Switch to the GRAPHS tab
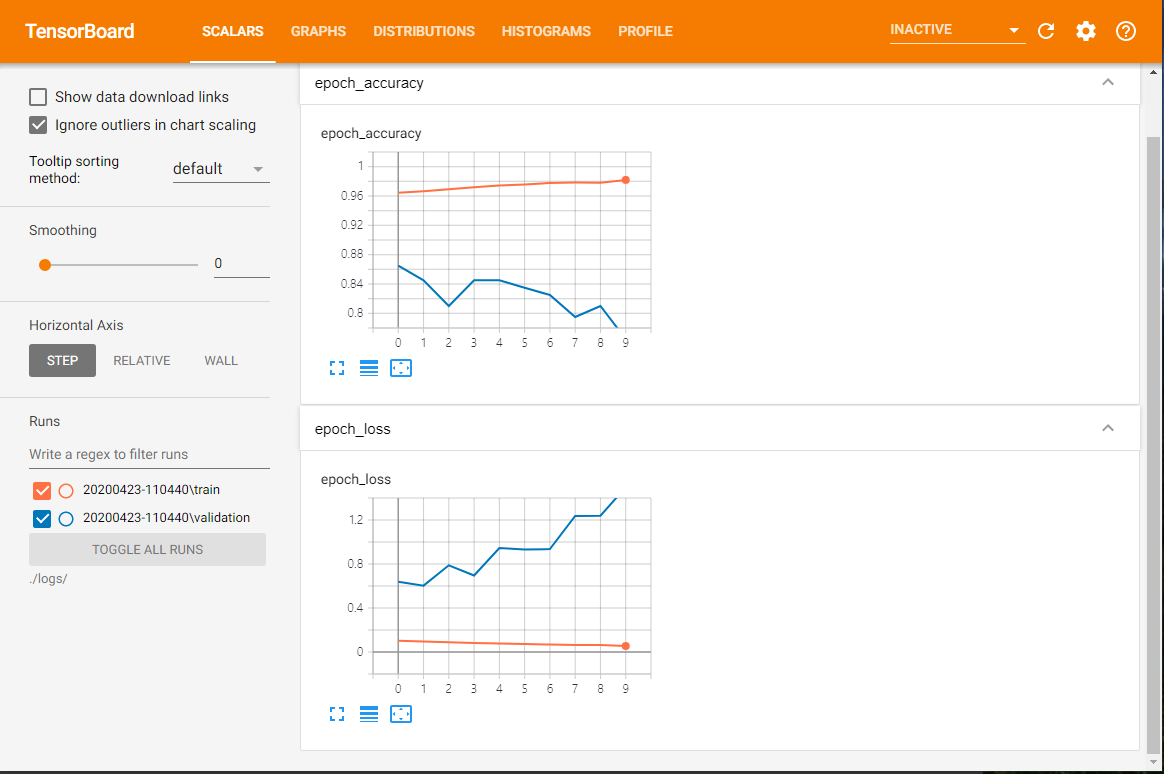1164x774 pixels. point(318,31)
